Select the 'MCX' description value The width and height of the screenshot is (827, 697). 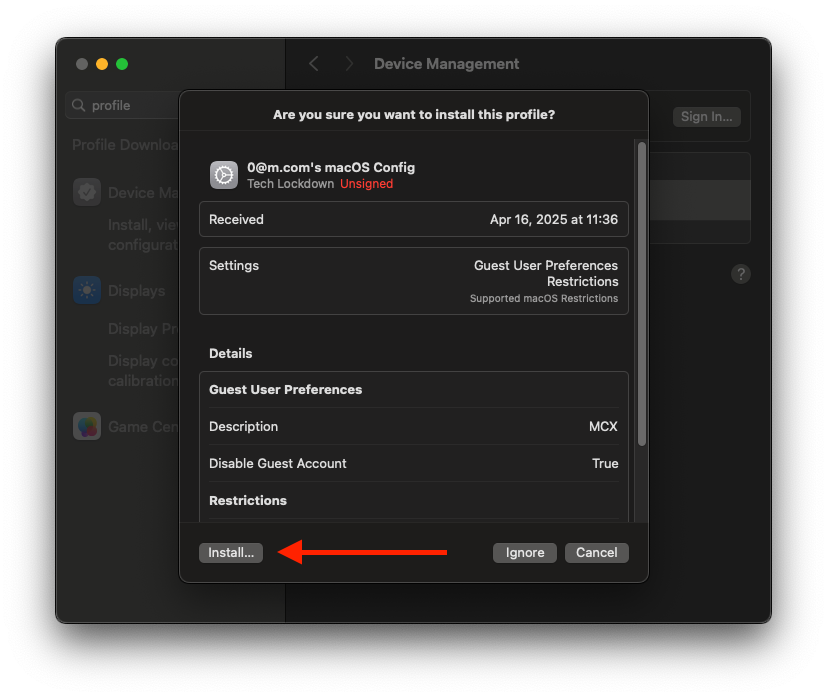tap(603, 427)
